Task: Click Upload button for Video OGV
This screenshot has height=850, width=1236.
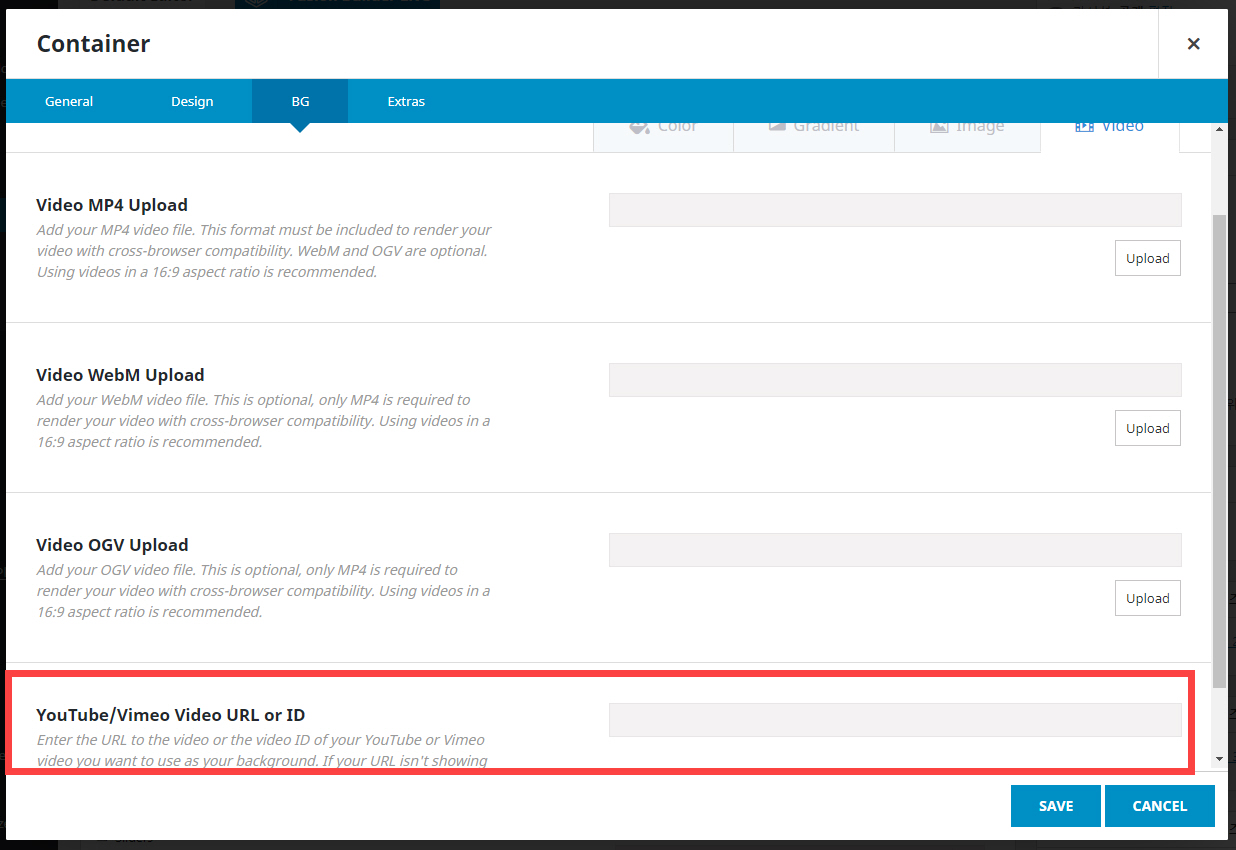Action: click(x=1148, y=598)
